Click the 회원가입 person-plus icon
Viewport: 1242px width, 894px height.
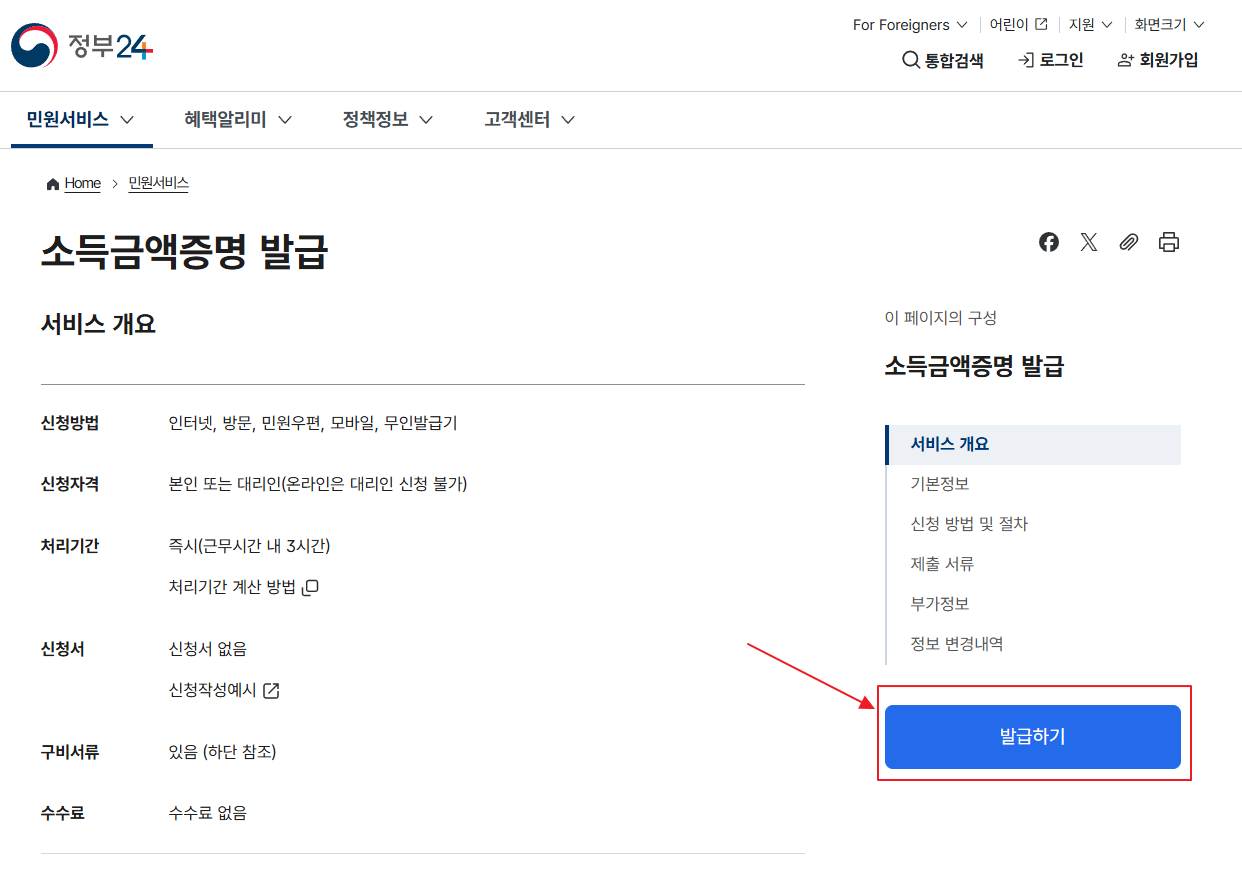tap(1126, 60)
